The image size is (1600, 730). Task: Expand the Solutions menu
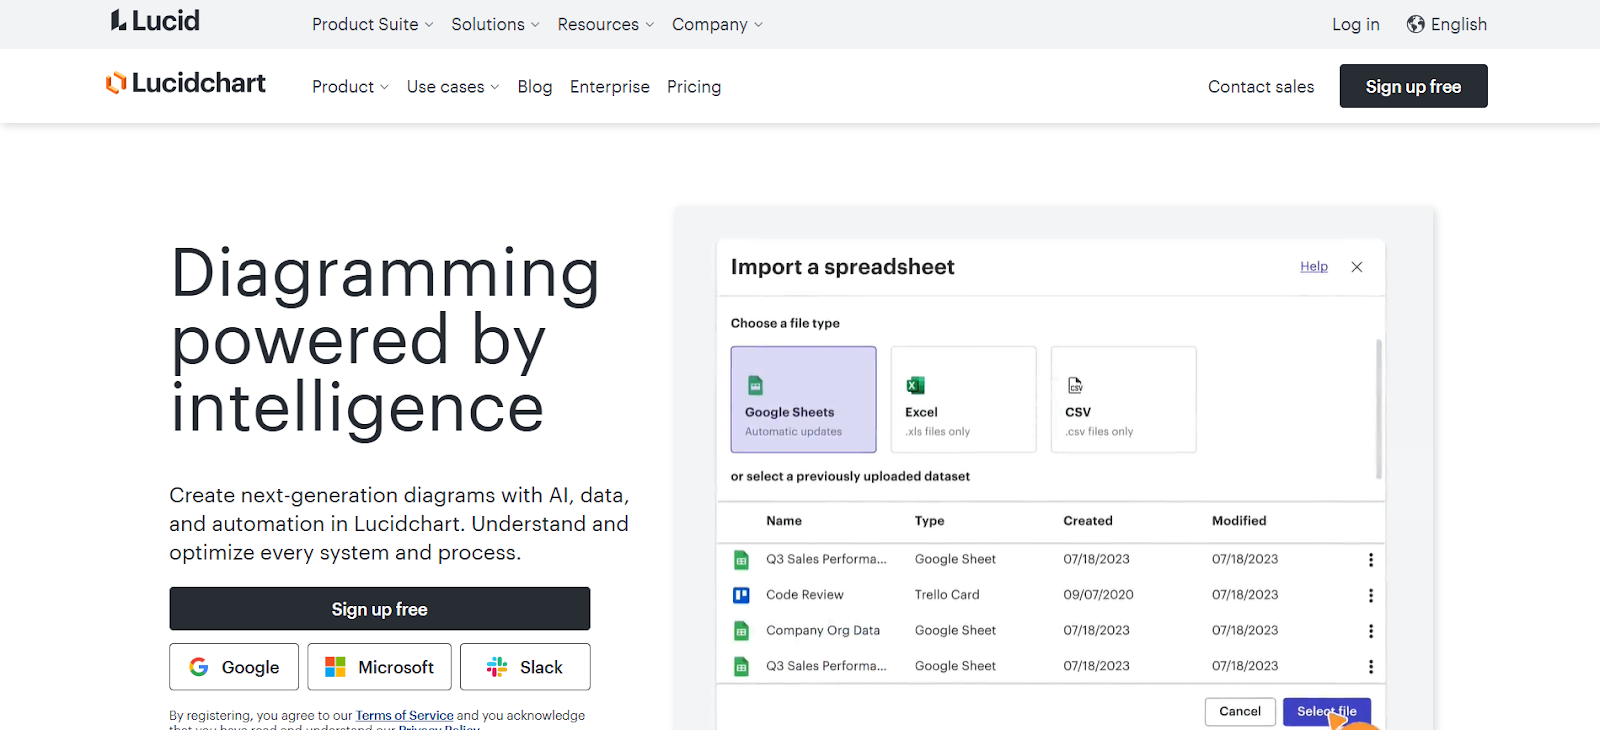(495, 24)
